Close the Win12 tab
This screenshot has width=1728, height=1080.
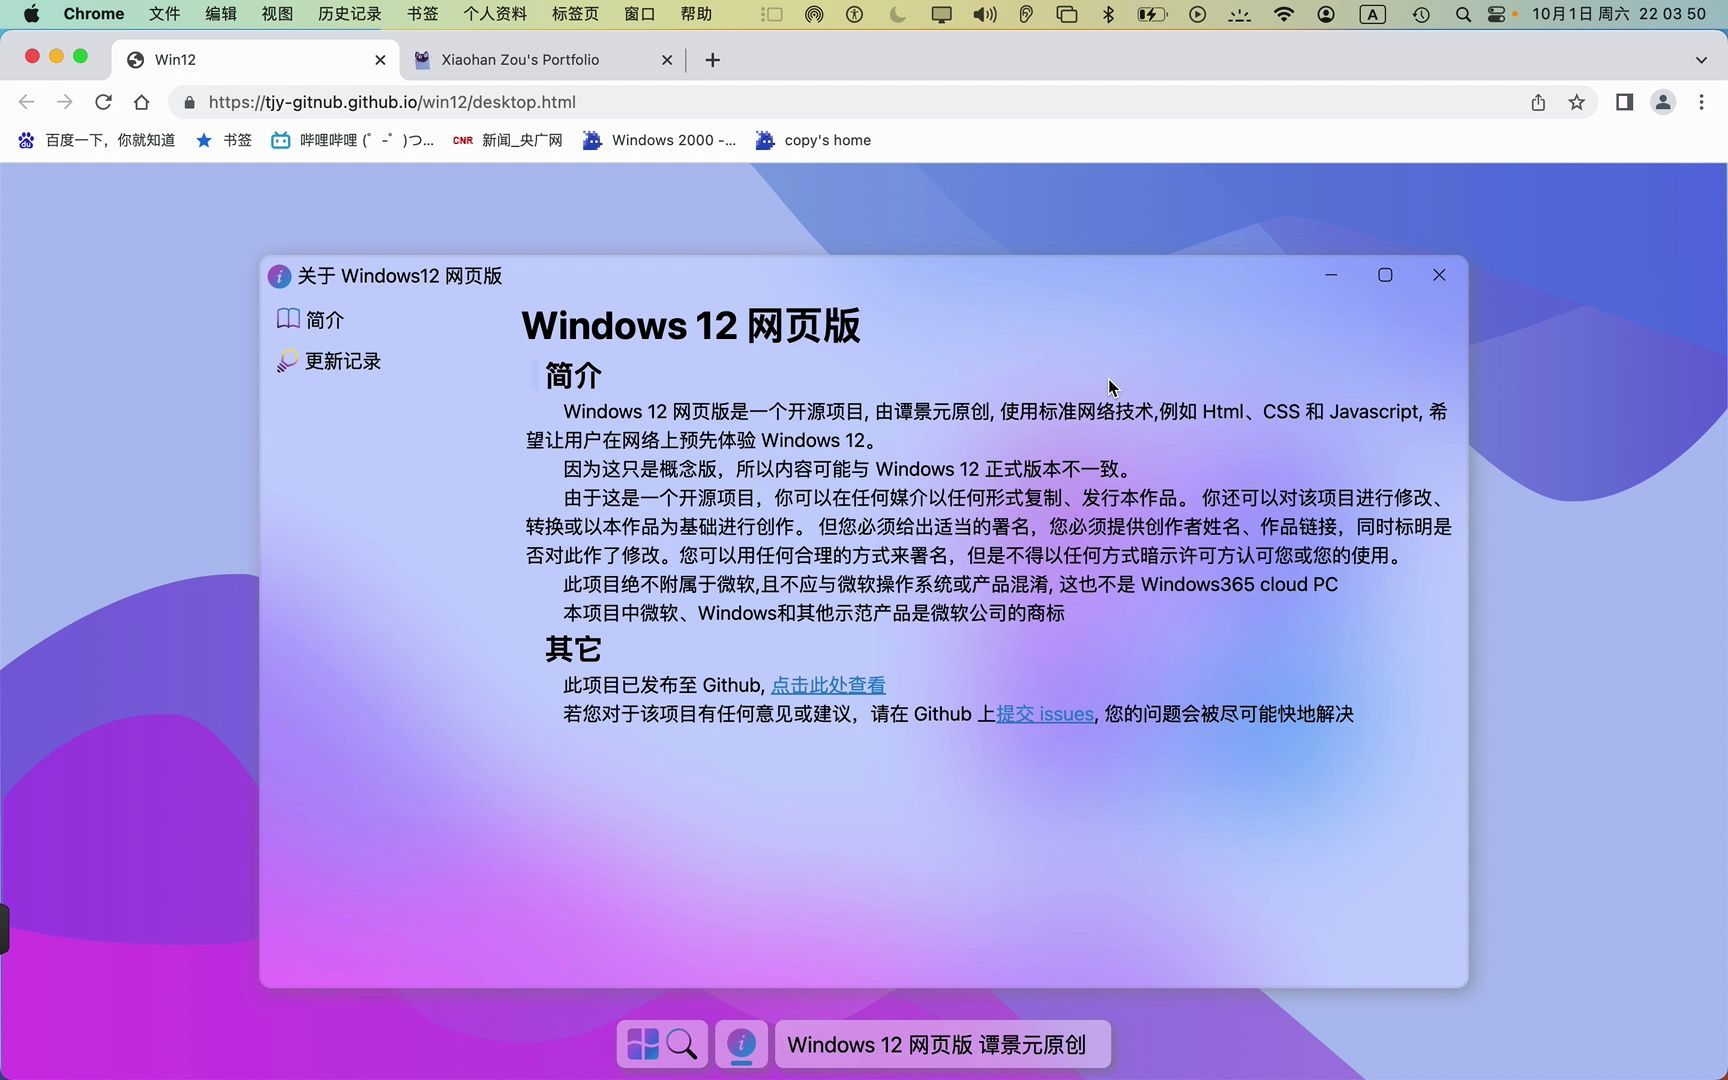[380, 60]
